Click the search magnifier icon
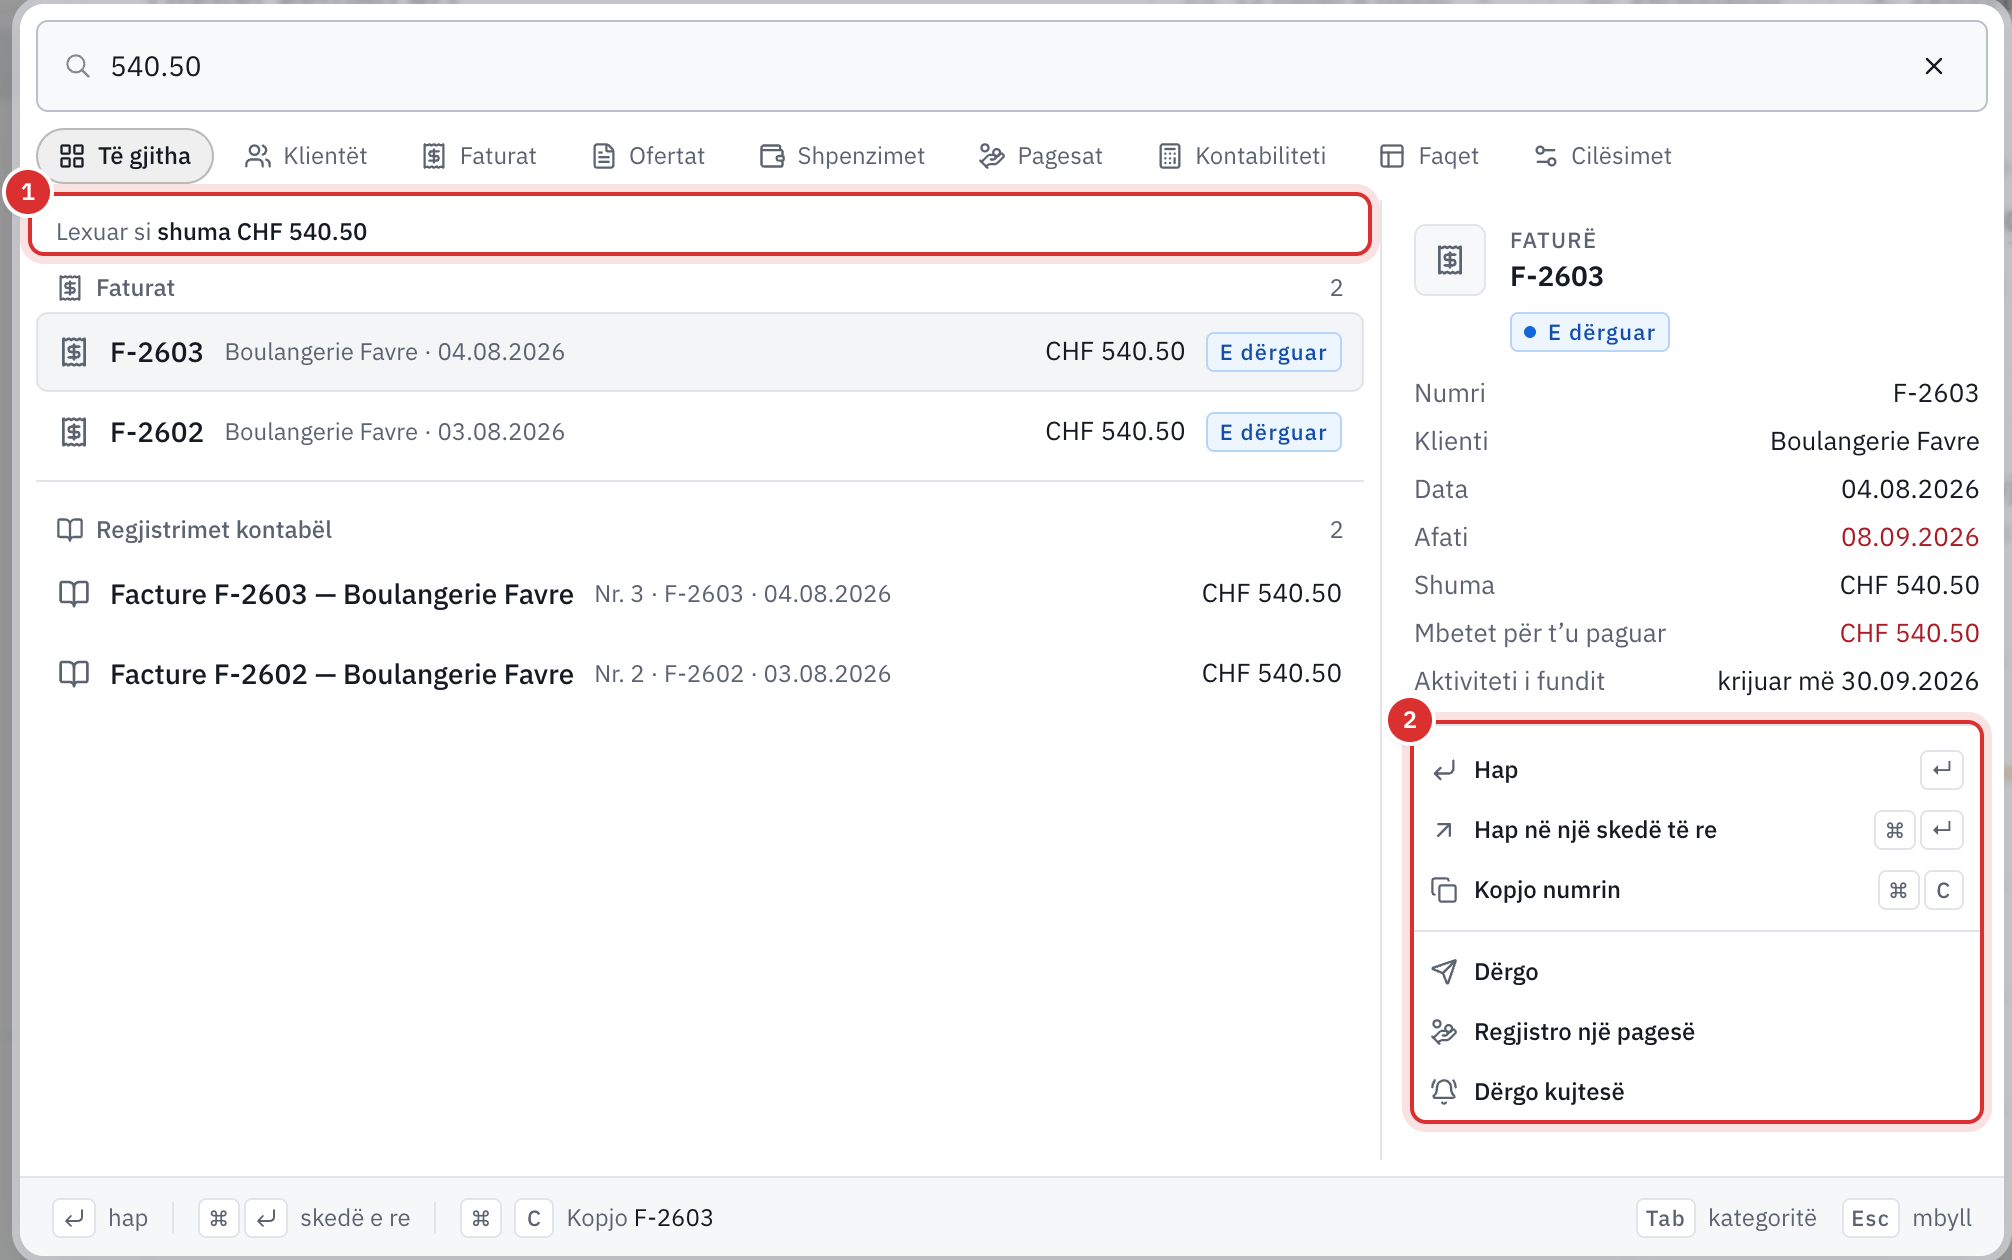The width and height of the screenshot is (2012, 1260). pyautogui.click(x=78, y=66)
